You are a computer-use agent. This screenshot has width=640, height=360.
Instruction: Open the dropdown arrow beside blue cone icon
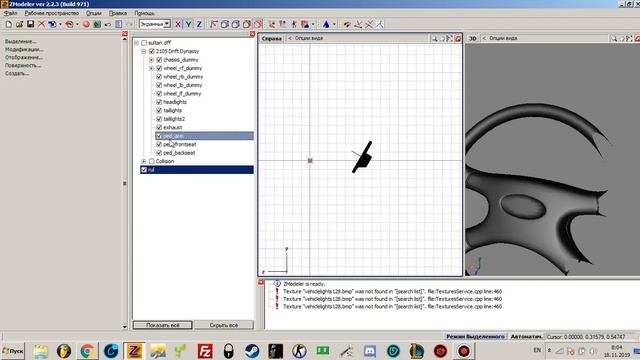(334, 24)
